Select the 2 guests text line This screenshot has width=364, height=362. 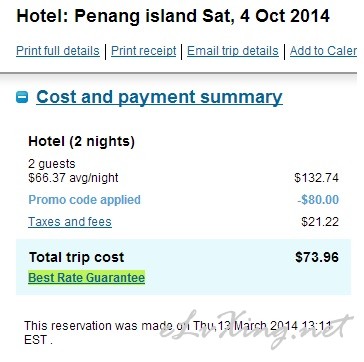(52, 164)
